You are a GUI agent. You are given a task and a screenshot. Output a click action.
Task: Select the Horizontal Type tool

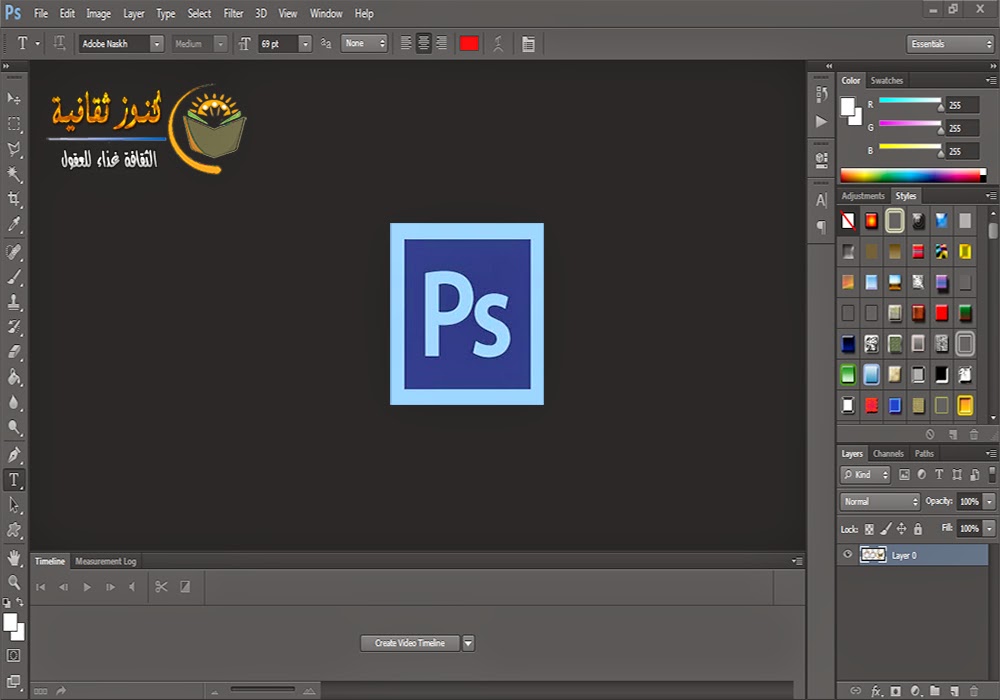(14, 479)
